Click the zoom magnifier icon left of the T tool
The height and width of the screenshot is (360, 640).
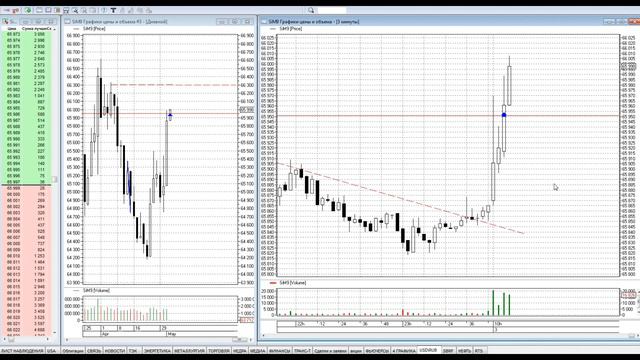tap(75, 10)
